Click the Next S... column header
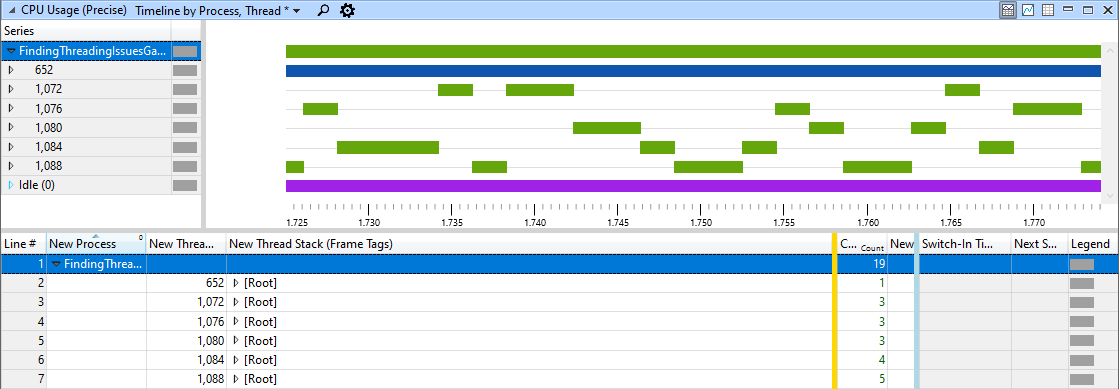Image resolution: width=1120 pixels, height=389 pixels. point(1039,244)
